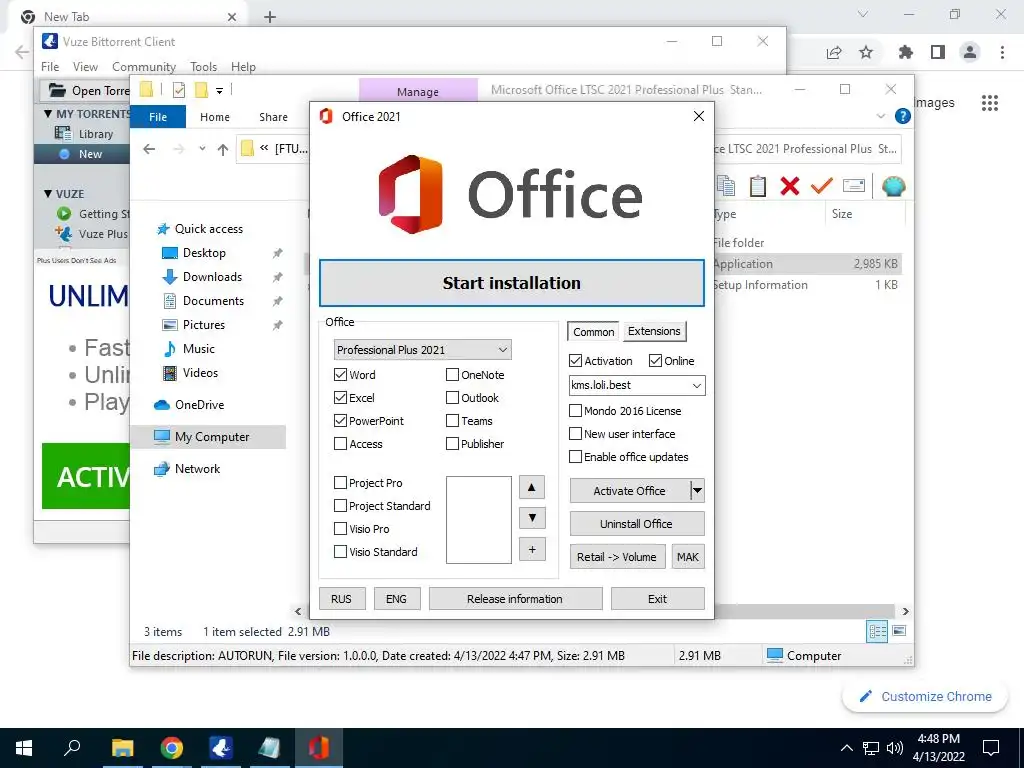The height and width of the screenshot is (768, 1024).
Task: Select Music in the navigation pane
Action: click(x=199, y=349)
